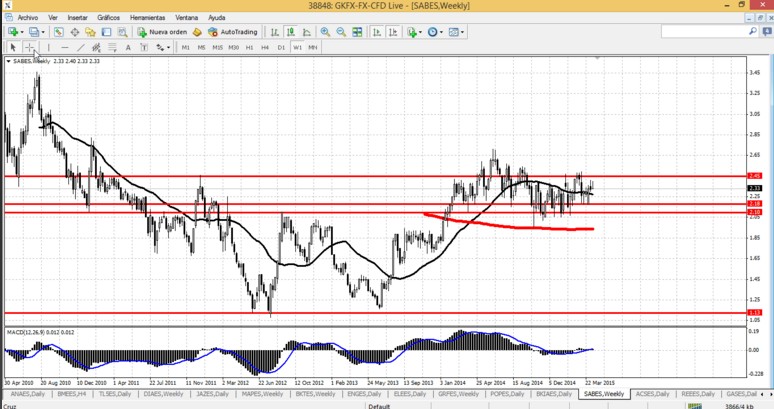This screenshot has width=774, height=409.
Task: Click the SABES,Weekly chart title arrow
Action: tap(8, 61)
